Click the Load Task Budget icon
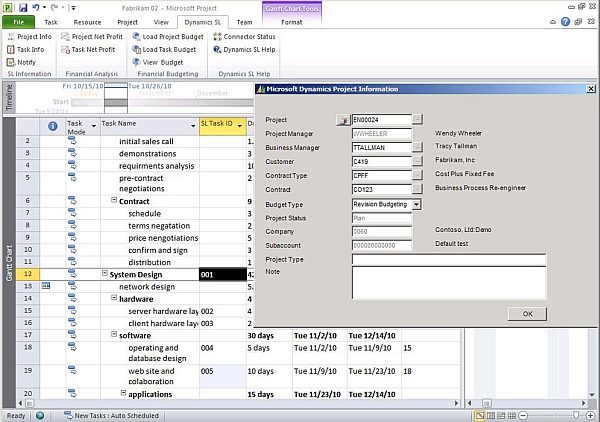The width and height of the screenshot is (600, 422). pos(134,49)
